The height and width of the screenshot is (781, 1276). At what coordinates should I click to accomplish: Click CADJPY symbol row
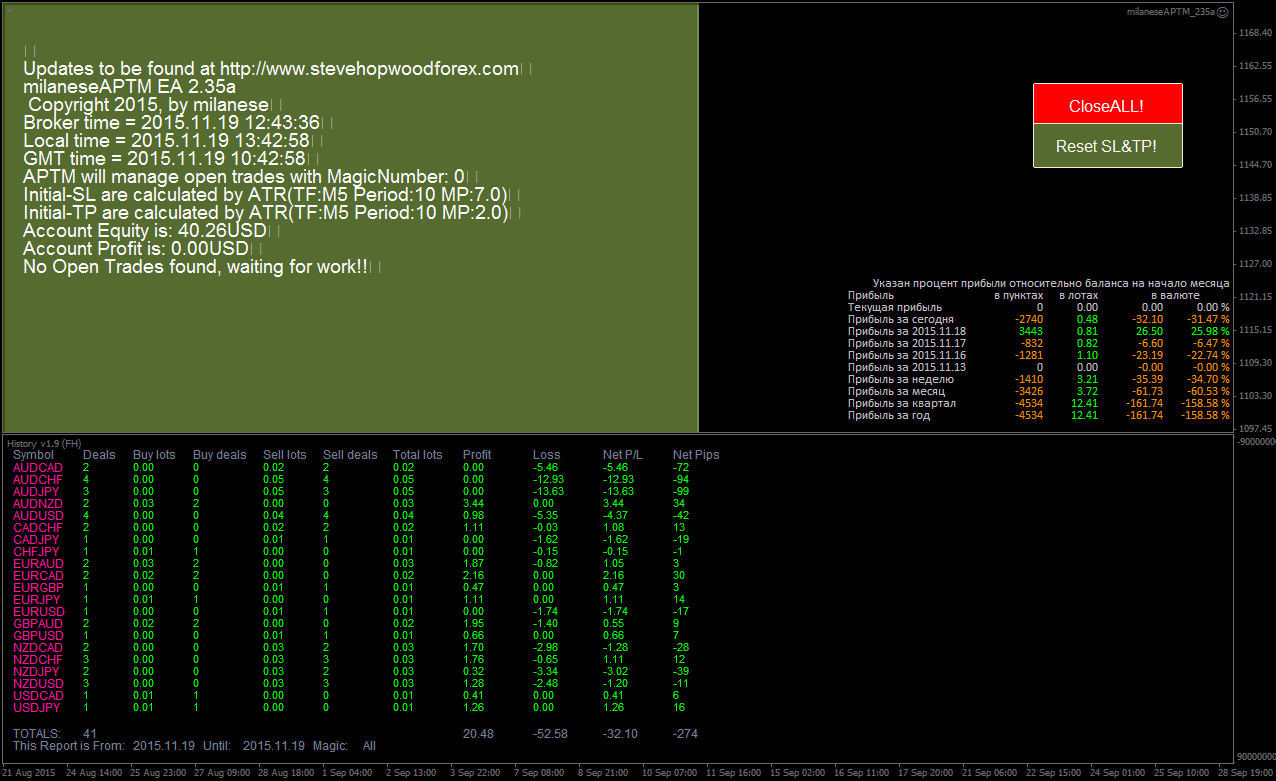coord(36,540)
